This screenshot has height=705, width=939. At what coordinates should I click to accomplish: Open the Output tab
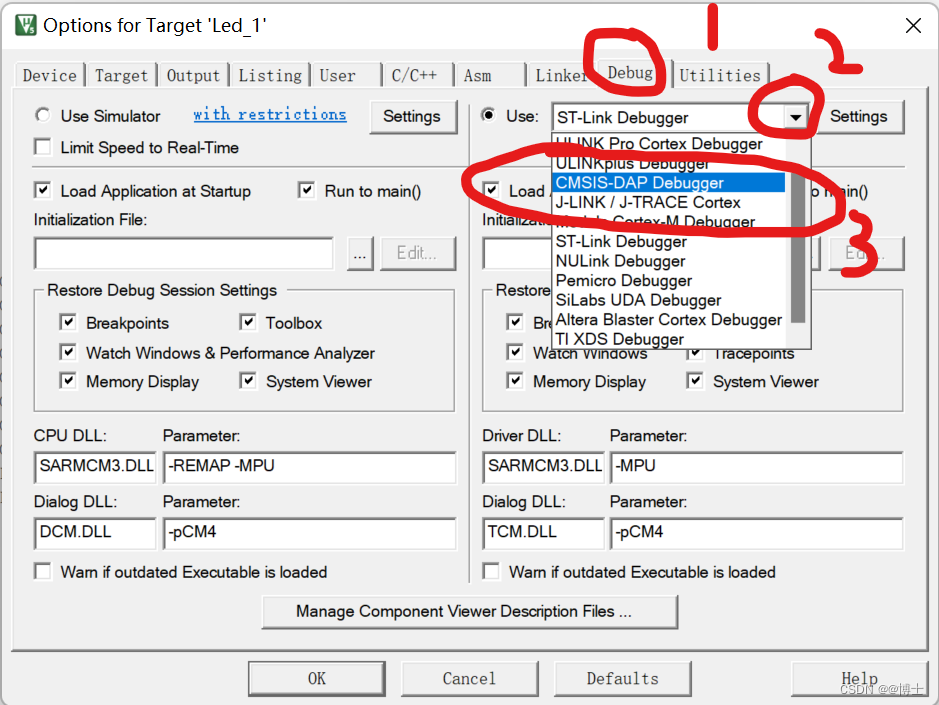pyautogui.click(x=193, y=75)
